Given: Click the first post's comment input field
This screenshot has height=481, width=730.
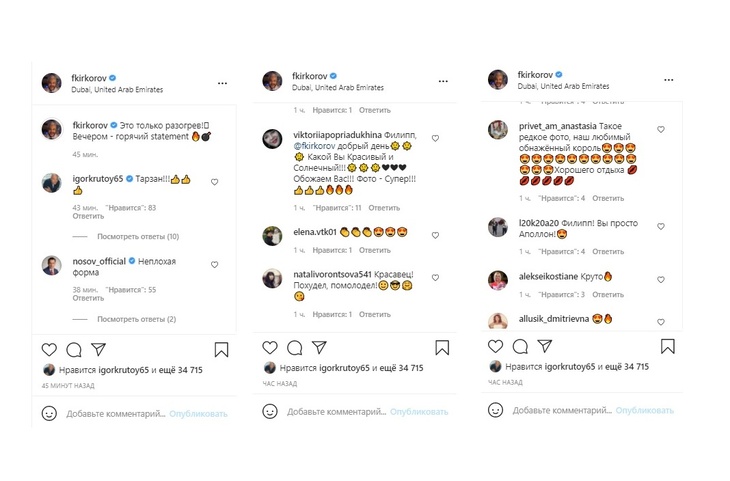Looking at the screenshot, I should click(115, 413).
